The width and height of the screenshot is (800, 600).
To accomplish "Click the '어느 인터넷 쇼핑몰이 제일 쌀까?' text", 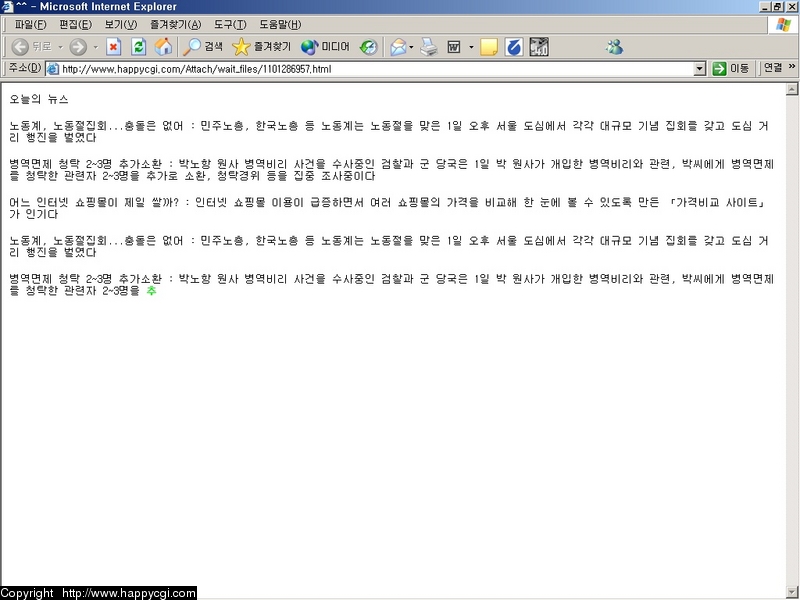I will coord(94,203).
